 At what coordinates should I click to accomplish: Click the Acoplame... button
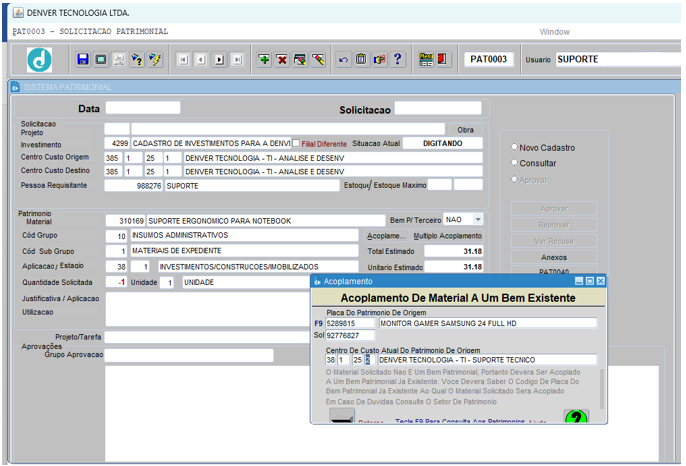(386, 236)
